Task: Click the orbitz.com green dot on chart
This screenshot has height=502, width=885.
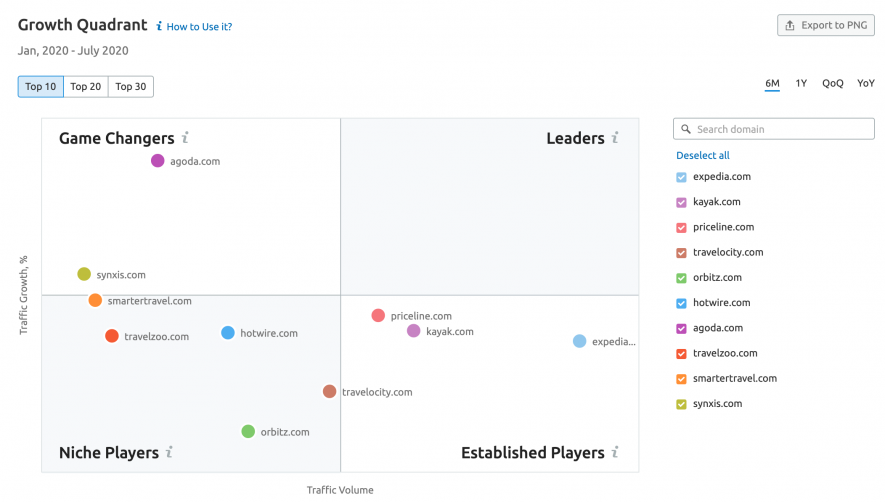Action: [x=248, y=431]
